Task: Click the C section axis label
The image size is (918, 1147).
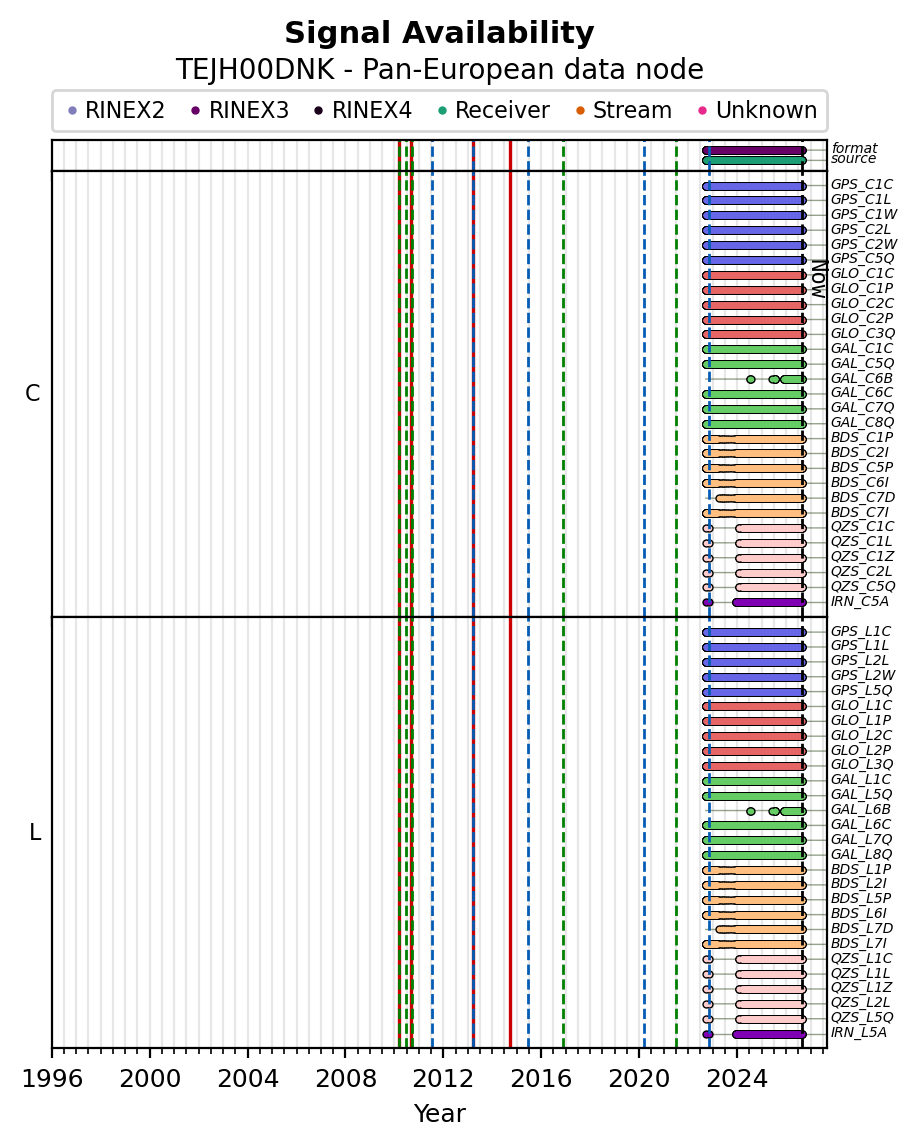Action: (32, 394)
